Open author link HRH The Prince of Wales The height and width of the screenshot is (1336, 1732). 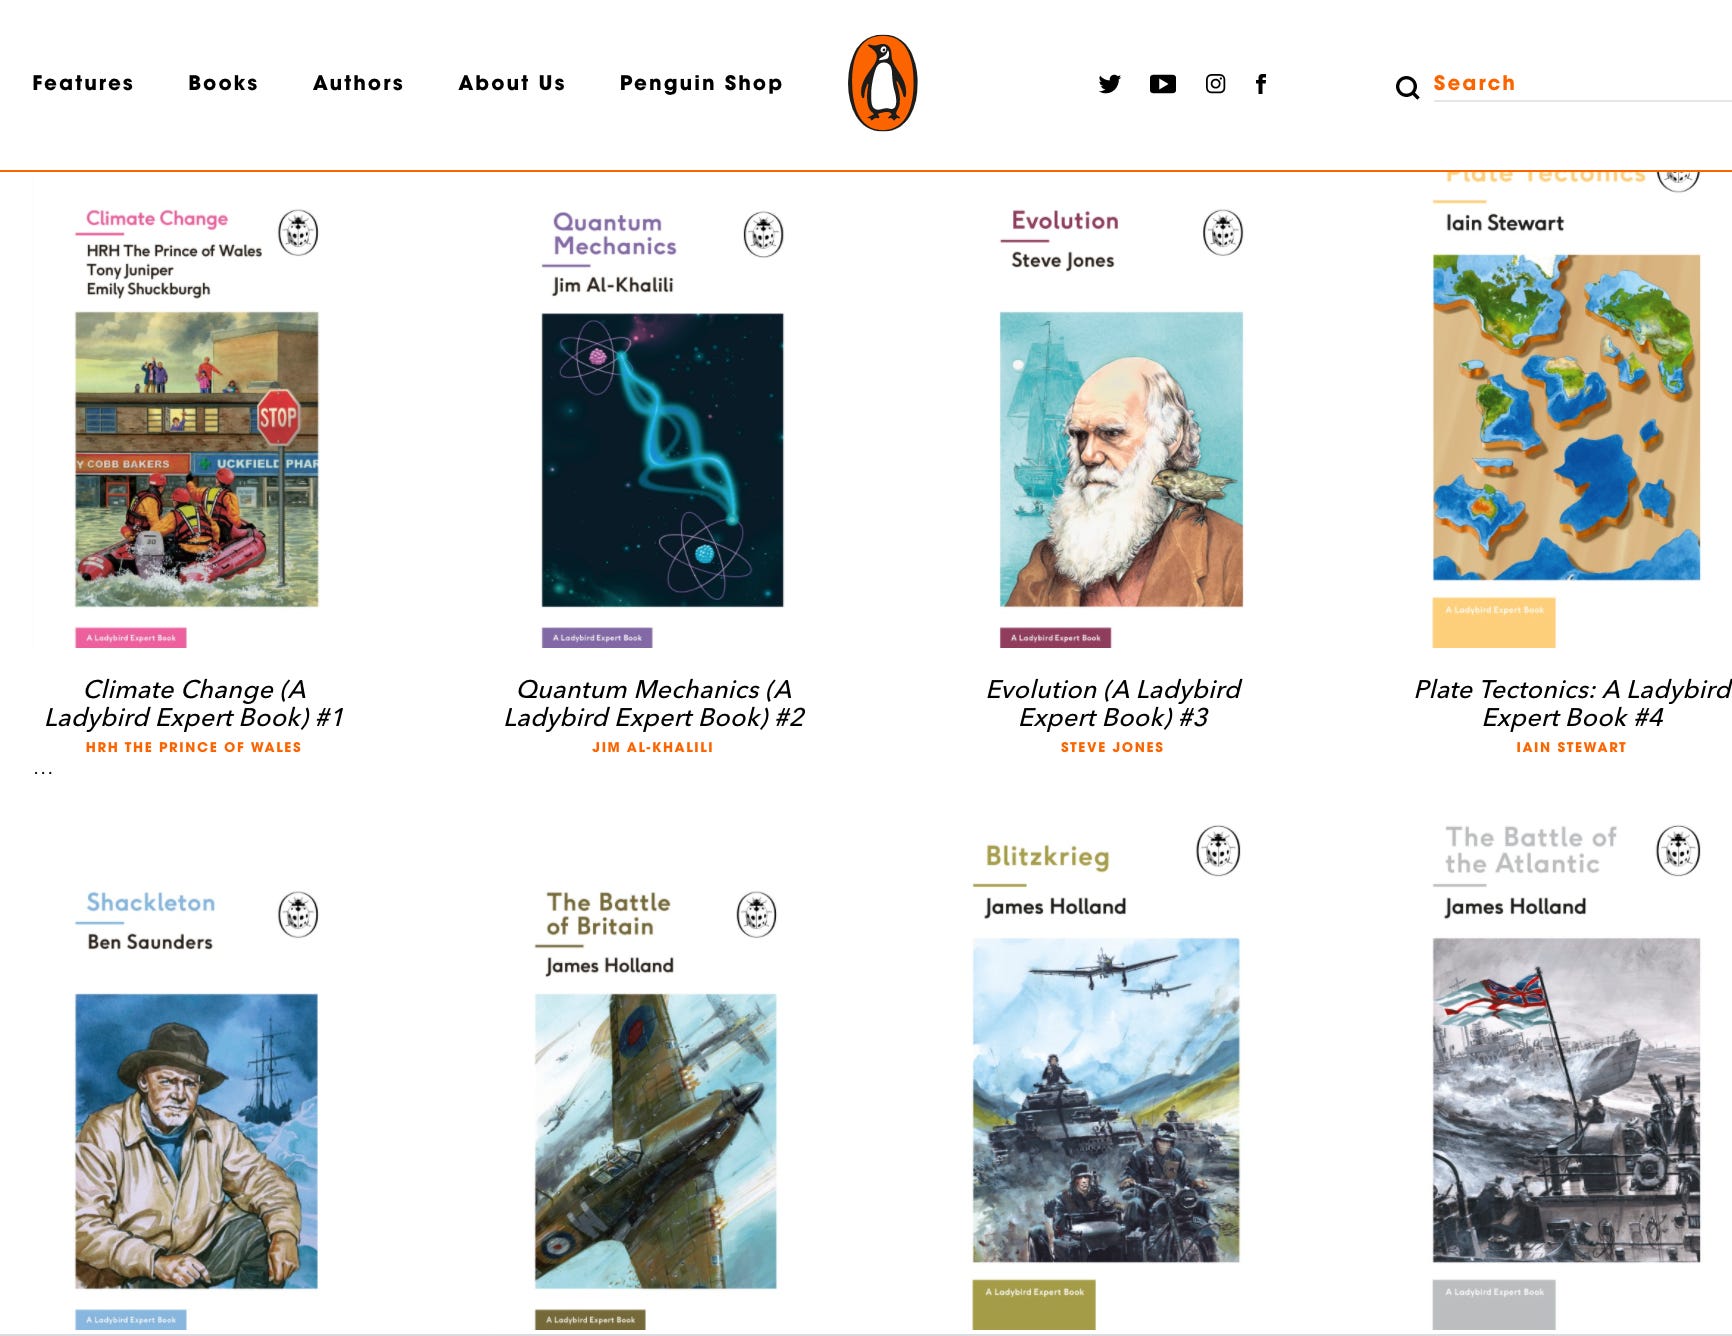point(193,747)
